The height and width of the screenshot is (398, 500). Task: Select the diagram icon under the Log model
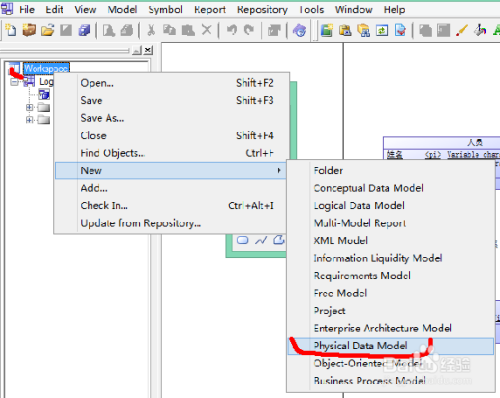coord(44,95)
